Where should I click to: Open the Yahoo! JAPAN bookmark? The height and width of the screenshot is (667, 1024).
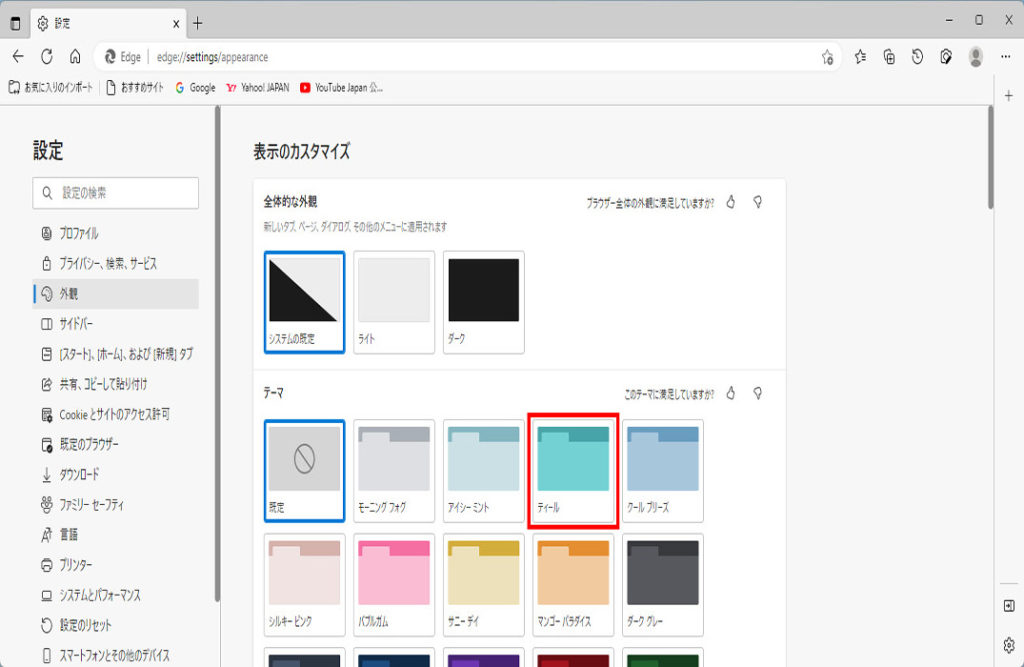tap(258, 88)
